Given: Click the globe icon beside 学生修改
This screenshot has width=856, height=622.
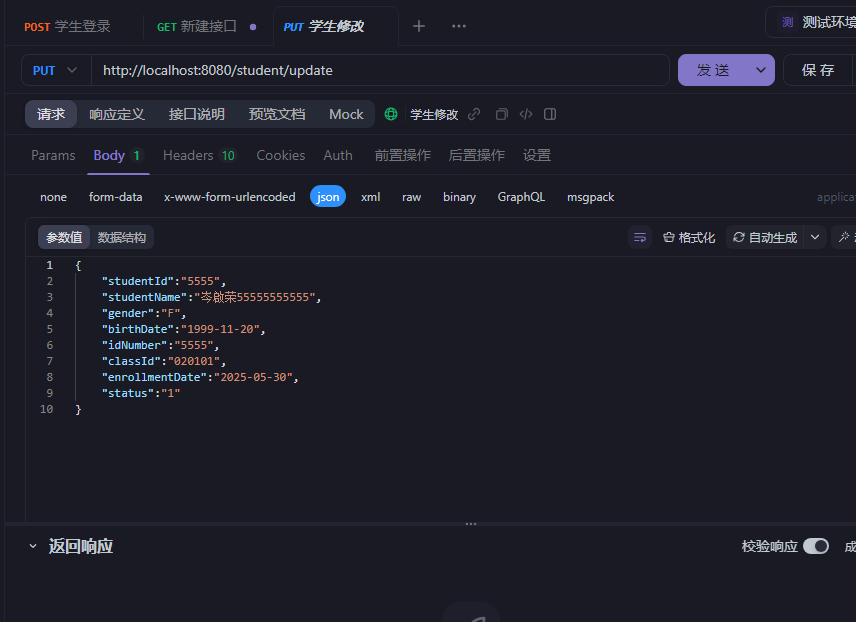Looking at the screenshot, I should (x=391, y=114).
